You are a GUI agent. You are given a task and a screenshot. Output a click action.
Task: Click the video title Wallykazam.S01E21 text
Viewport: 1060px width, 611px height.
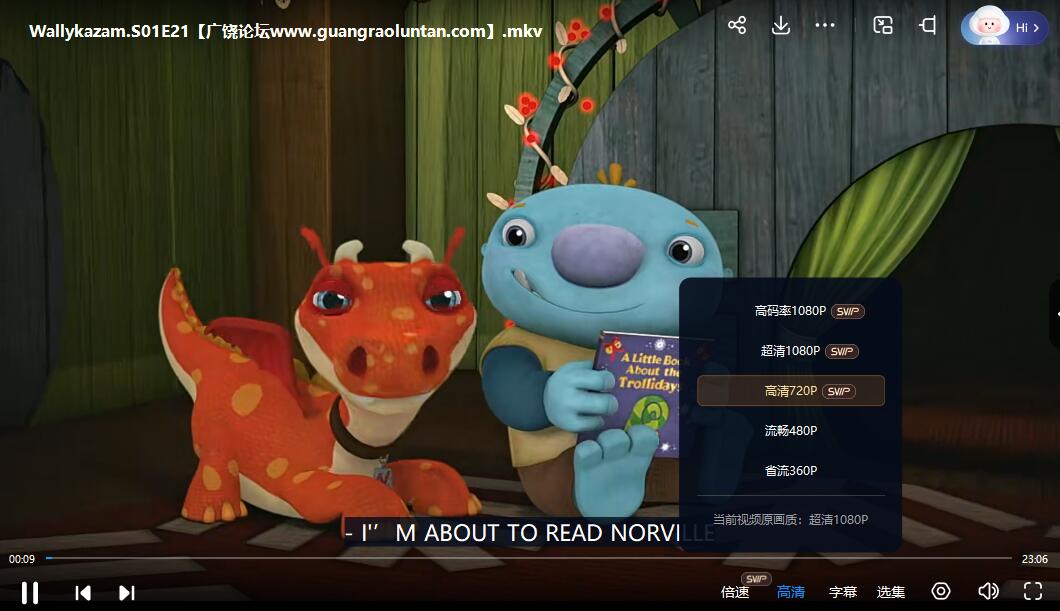[286, 31]
